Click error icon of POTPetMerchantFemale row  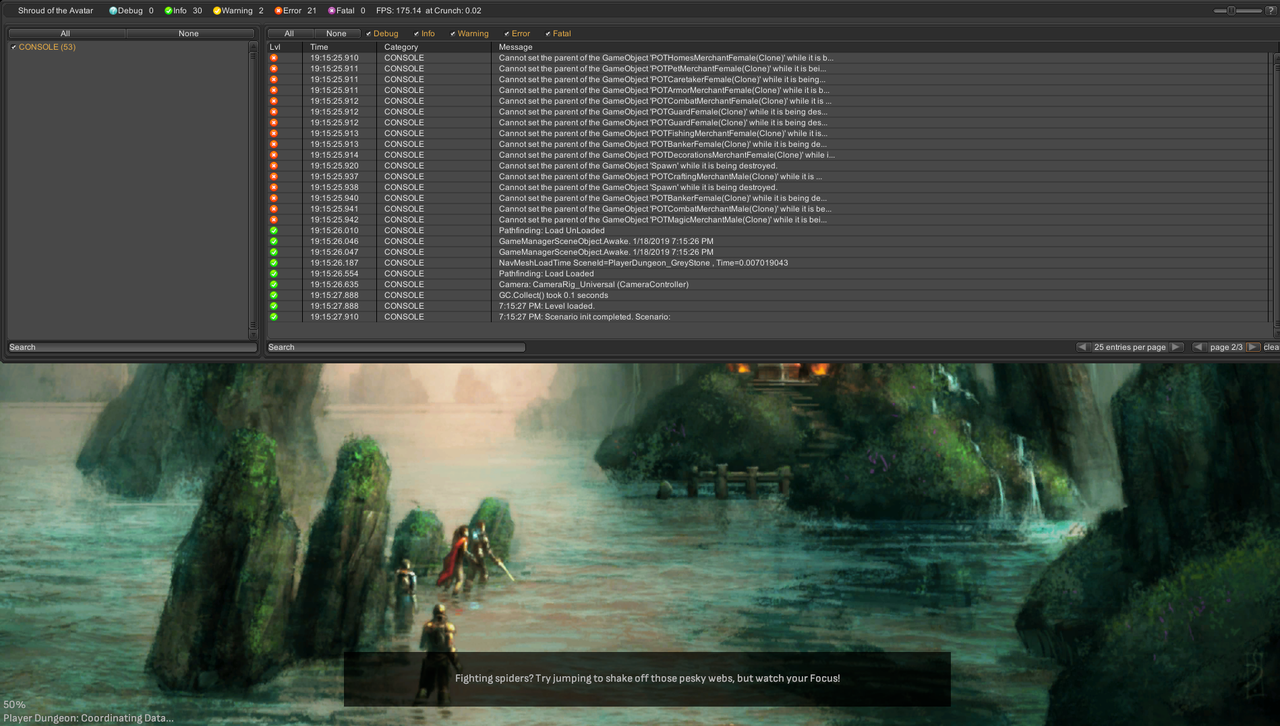274,69
